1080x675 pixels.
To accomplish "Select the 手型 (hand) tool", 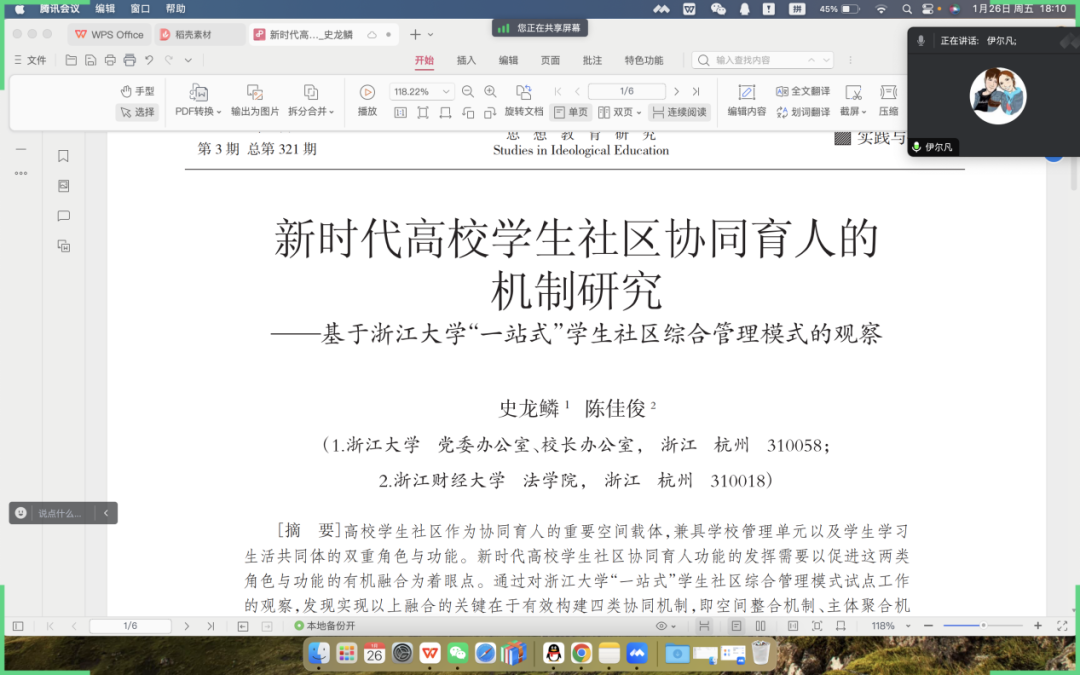I will [135, 90].
